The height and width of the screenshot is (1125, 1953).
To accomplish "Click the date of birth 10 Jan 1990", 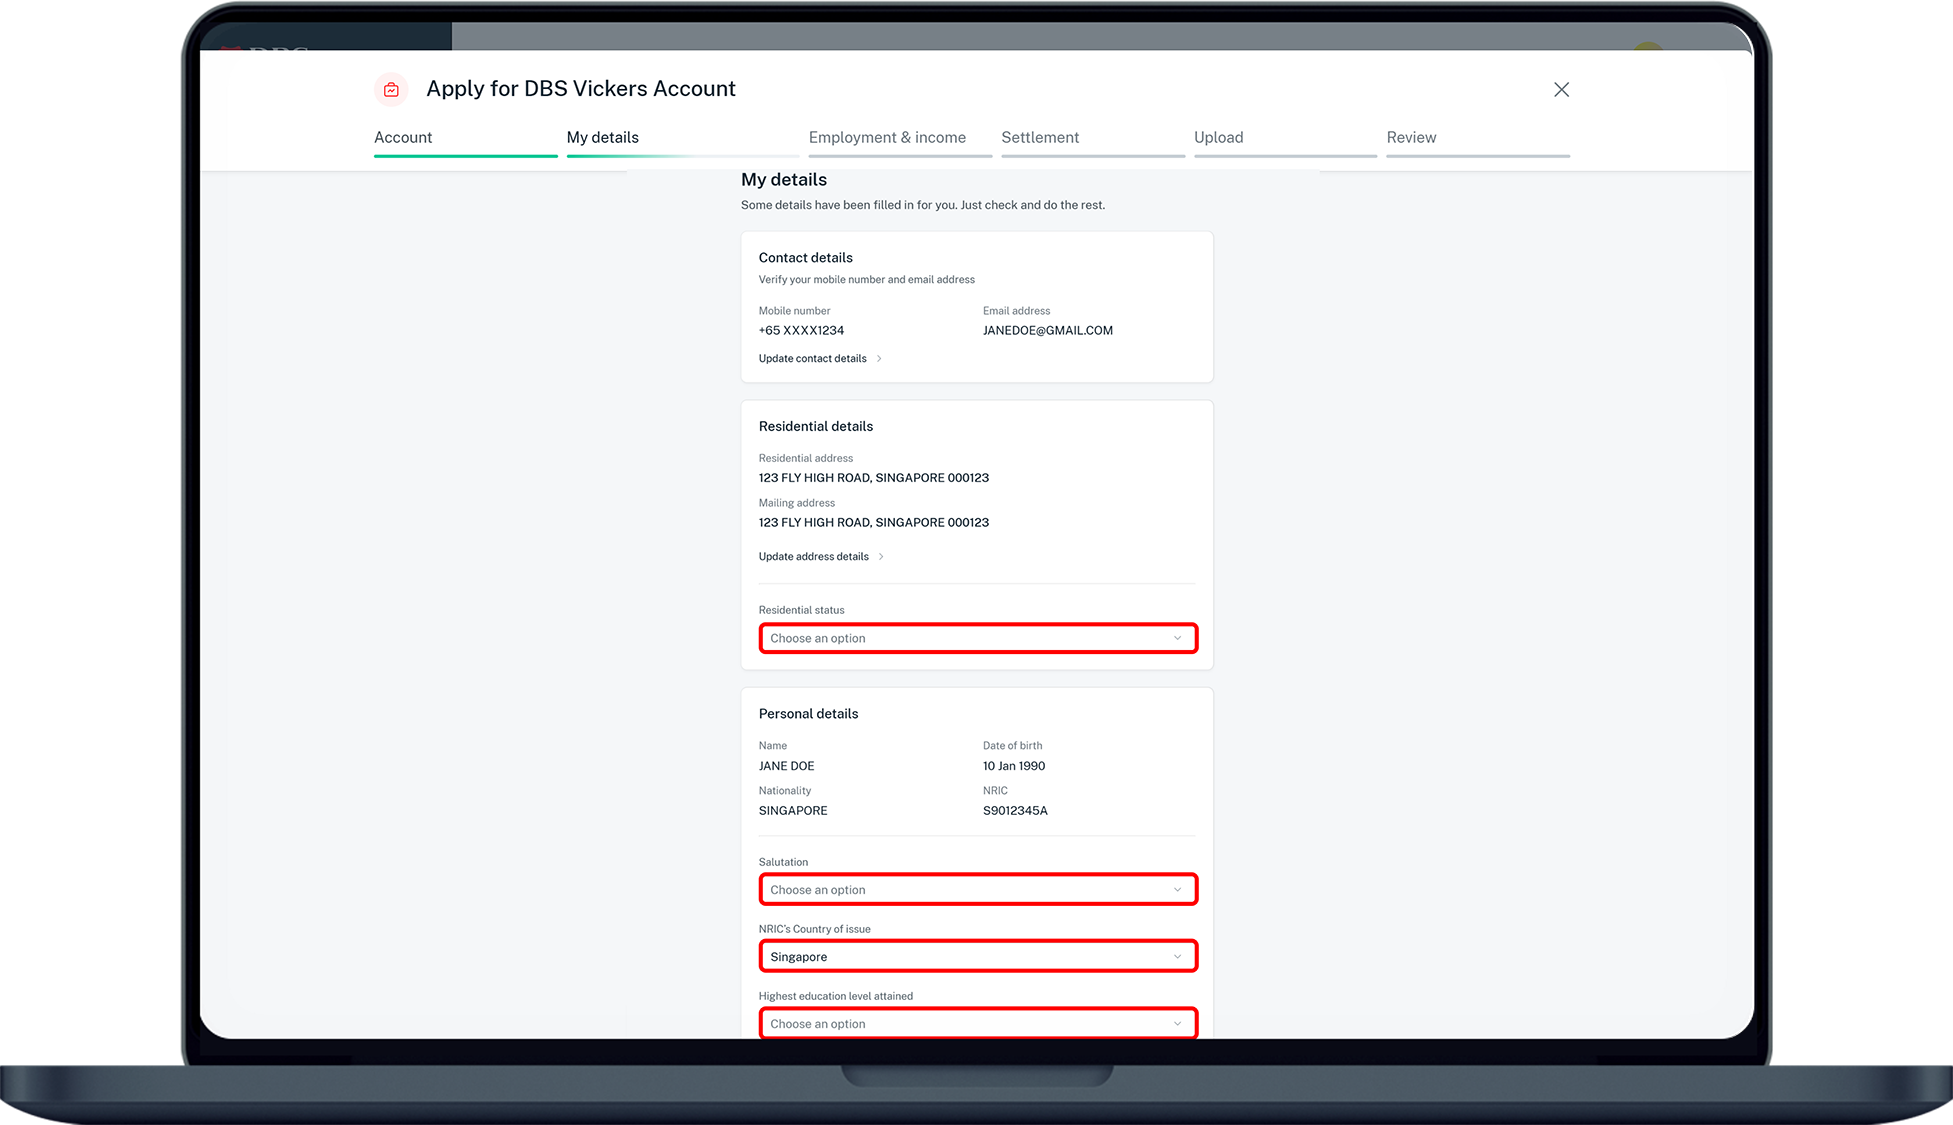I will (1013, 766).
